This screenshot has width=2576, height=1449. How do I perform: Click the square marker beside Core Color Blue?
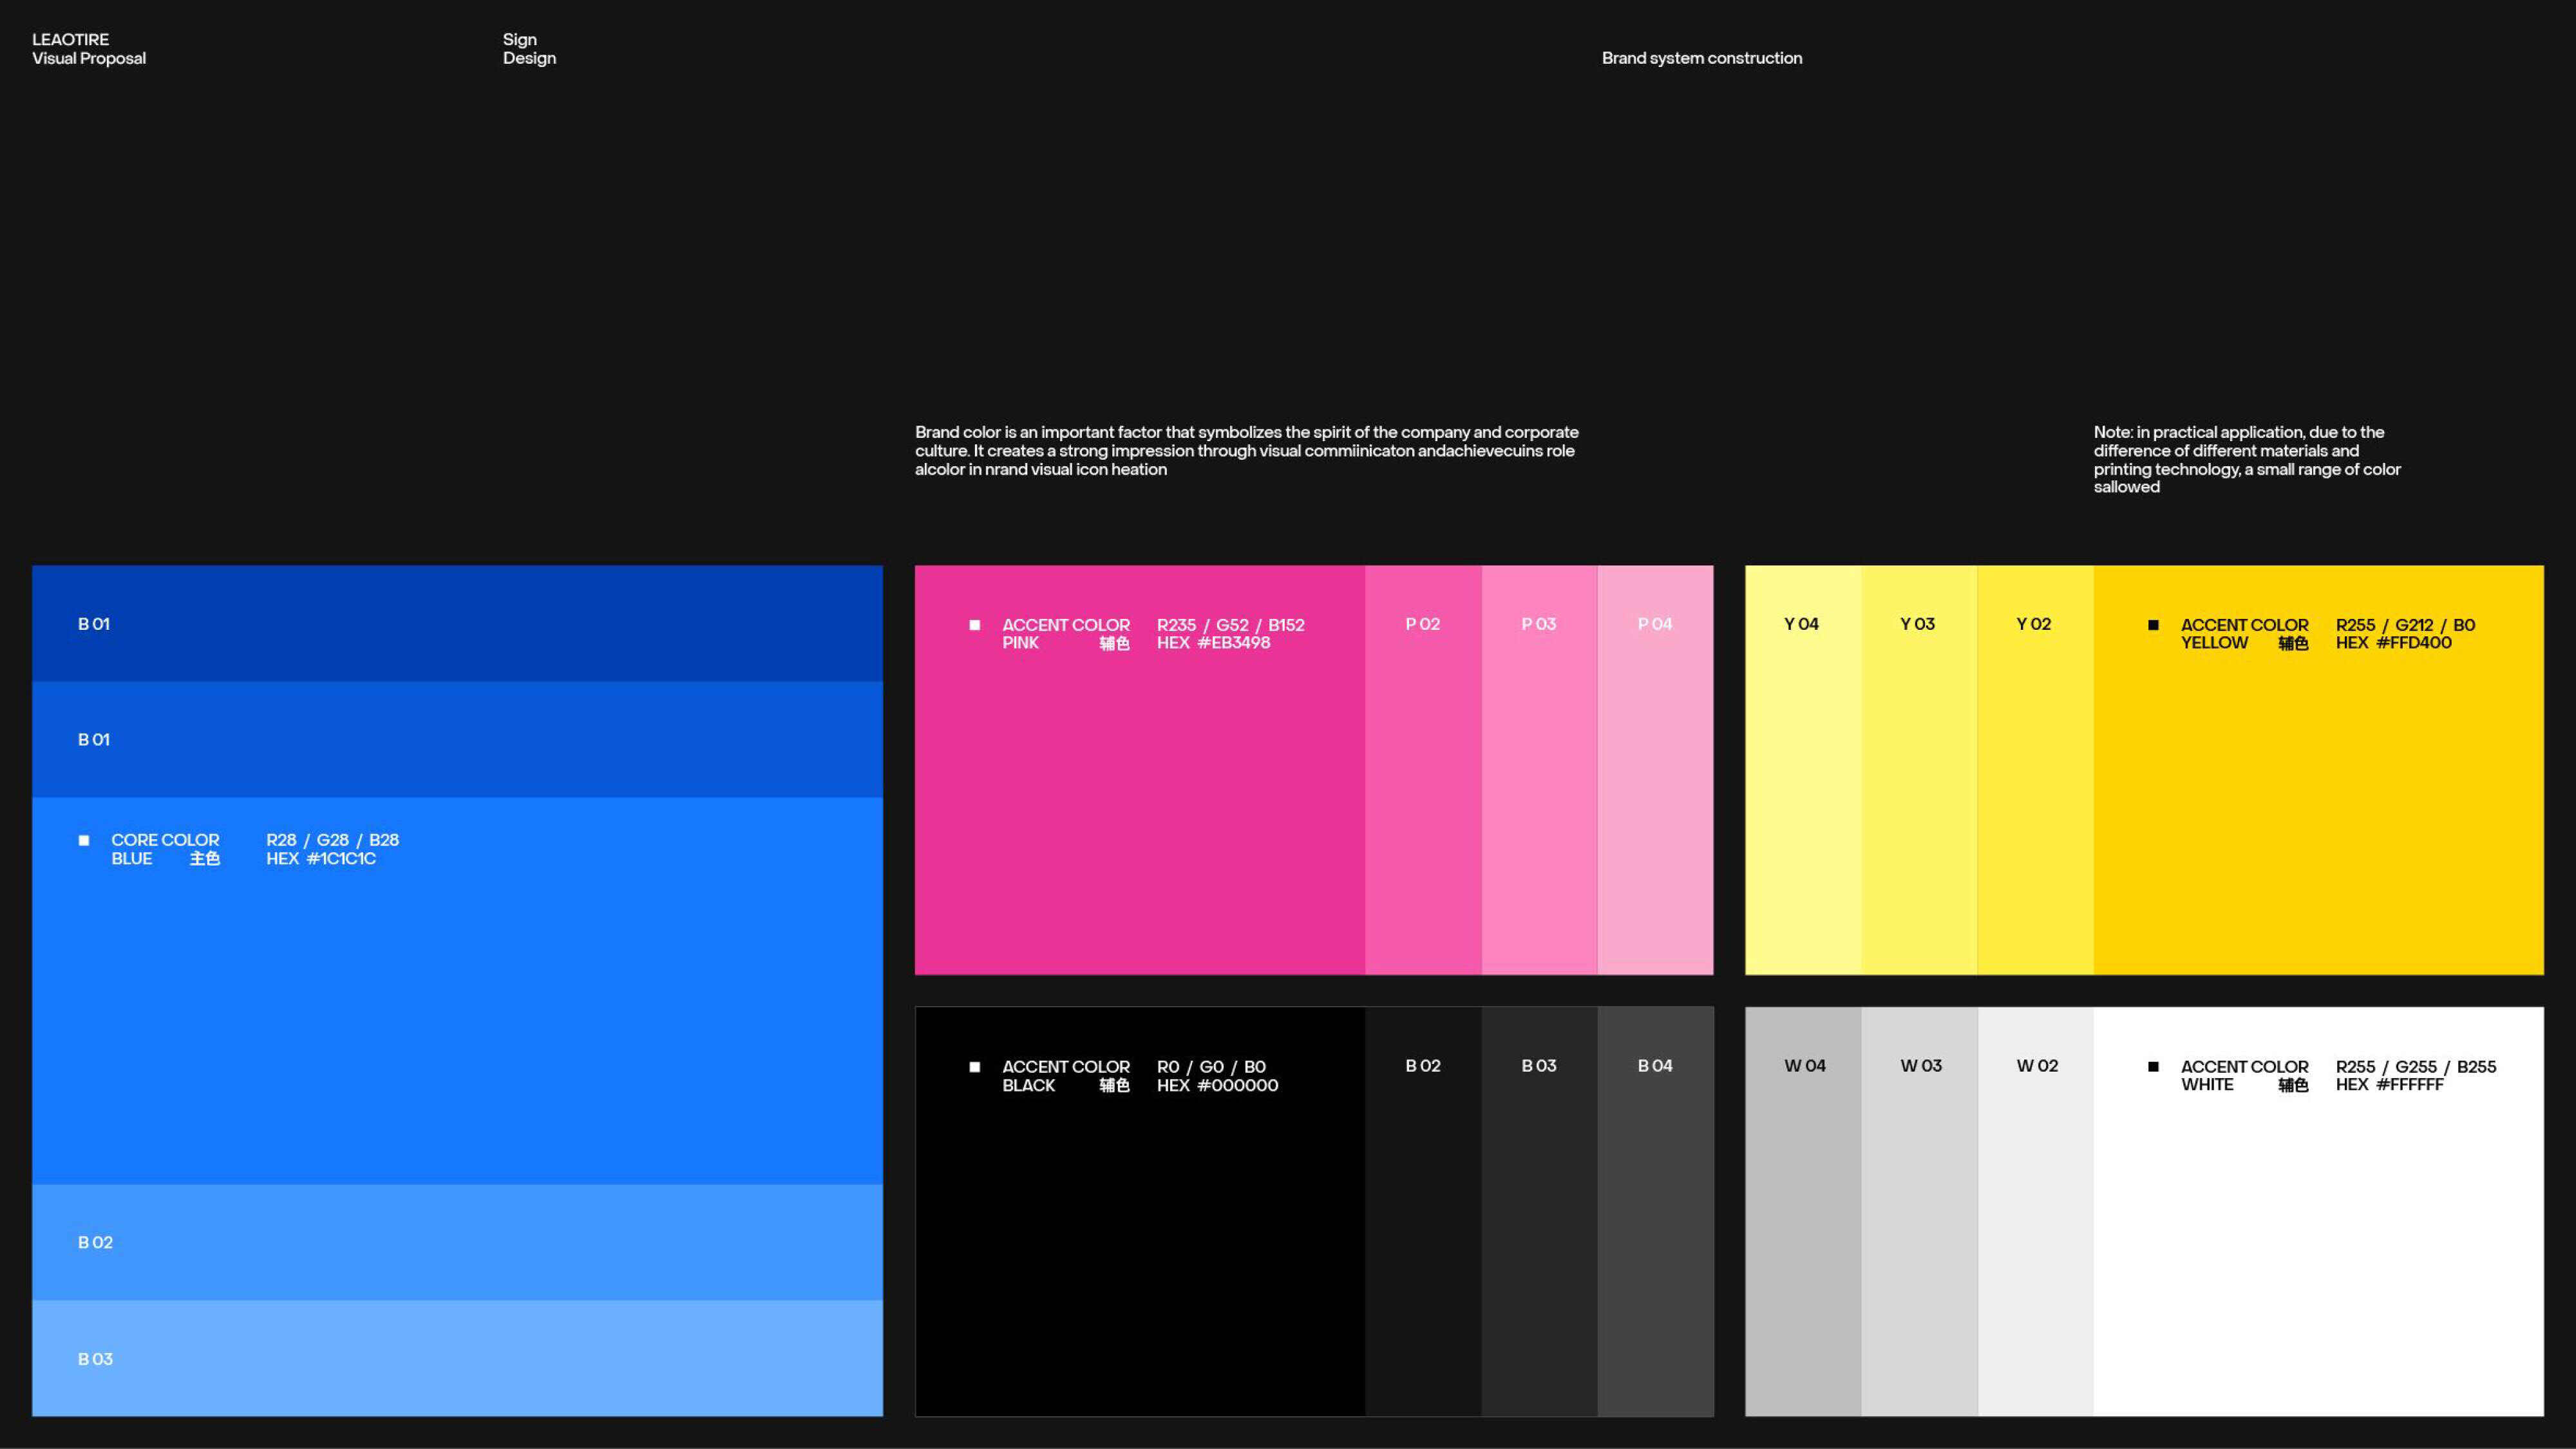[x=84, y=840]
